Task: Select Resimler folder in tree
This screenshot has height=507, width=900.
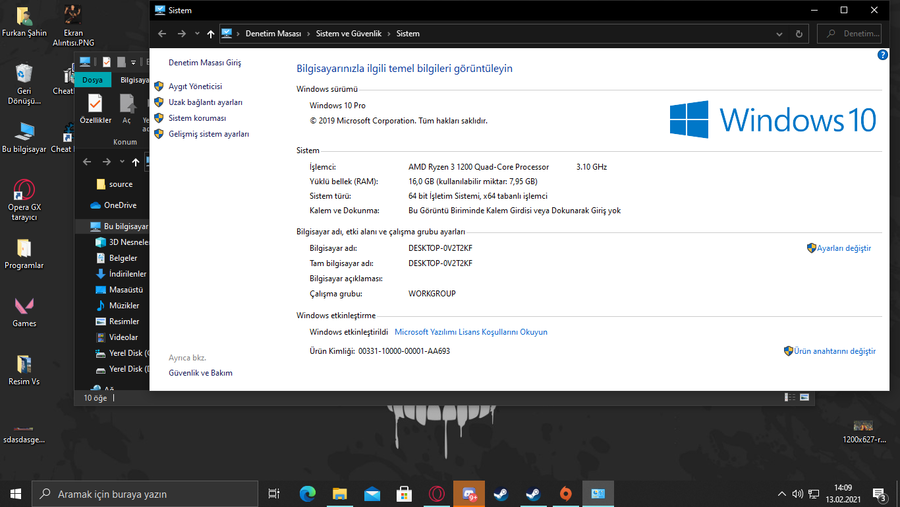Action: point(118,322)
